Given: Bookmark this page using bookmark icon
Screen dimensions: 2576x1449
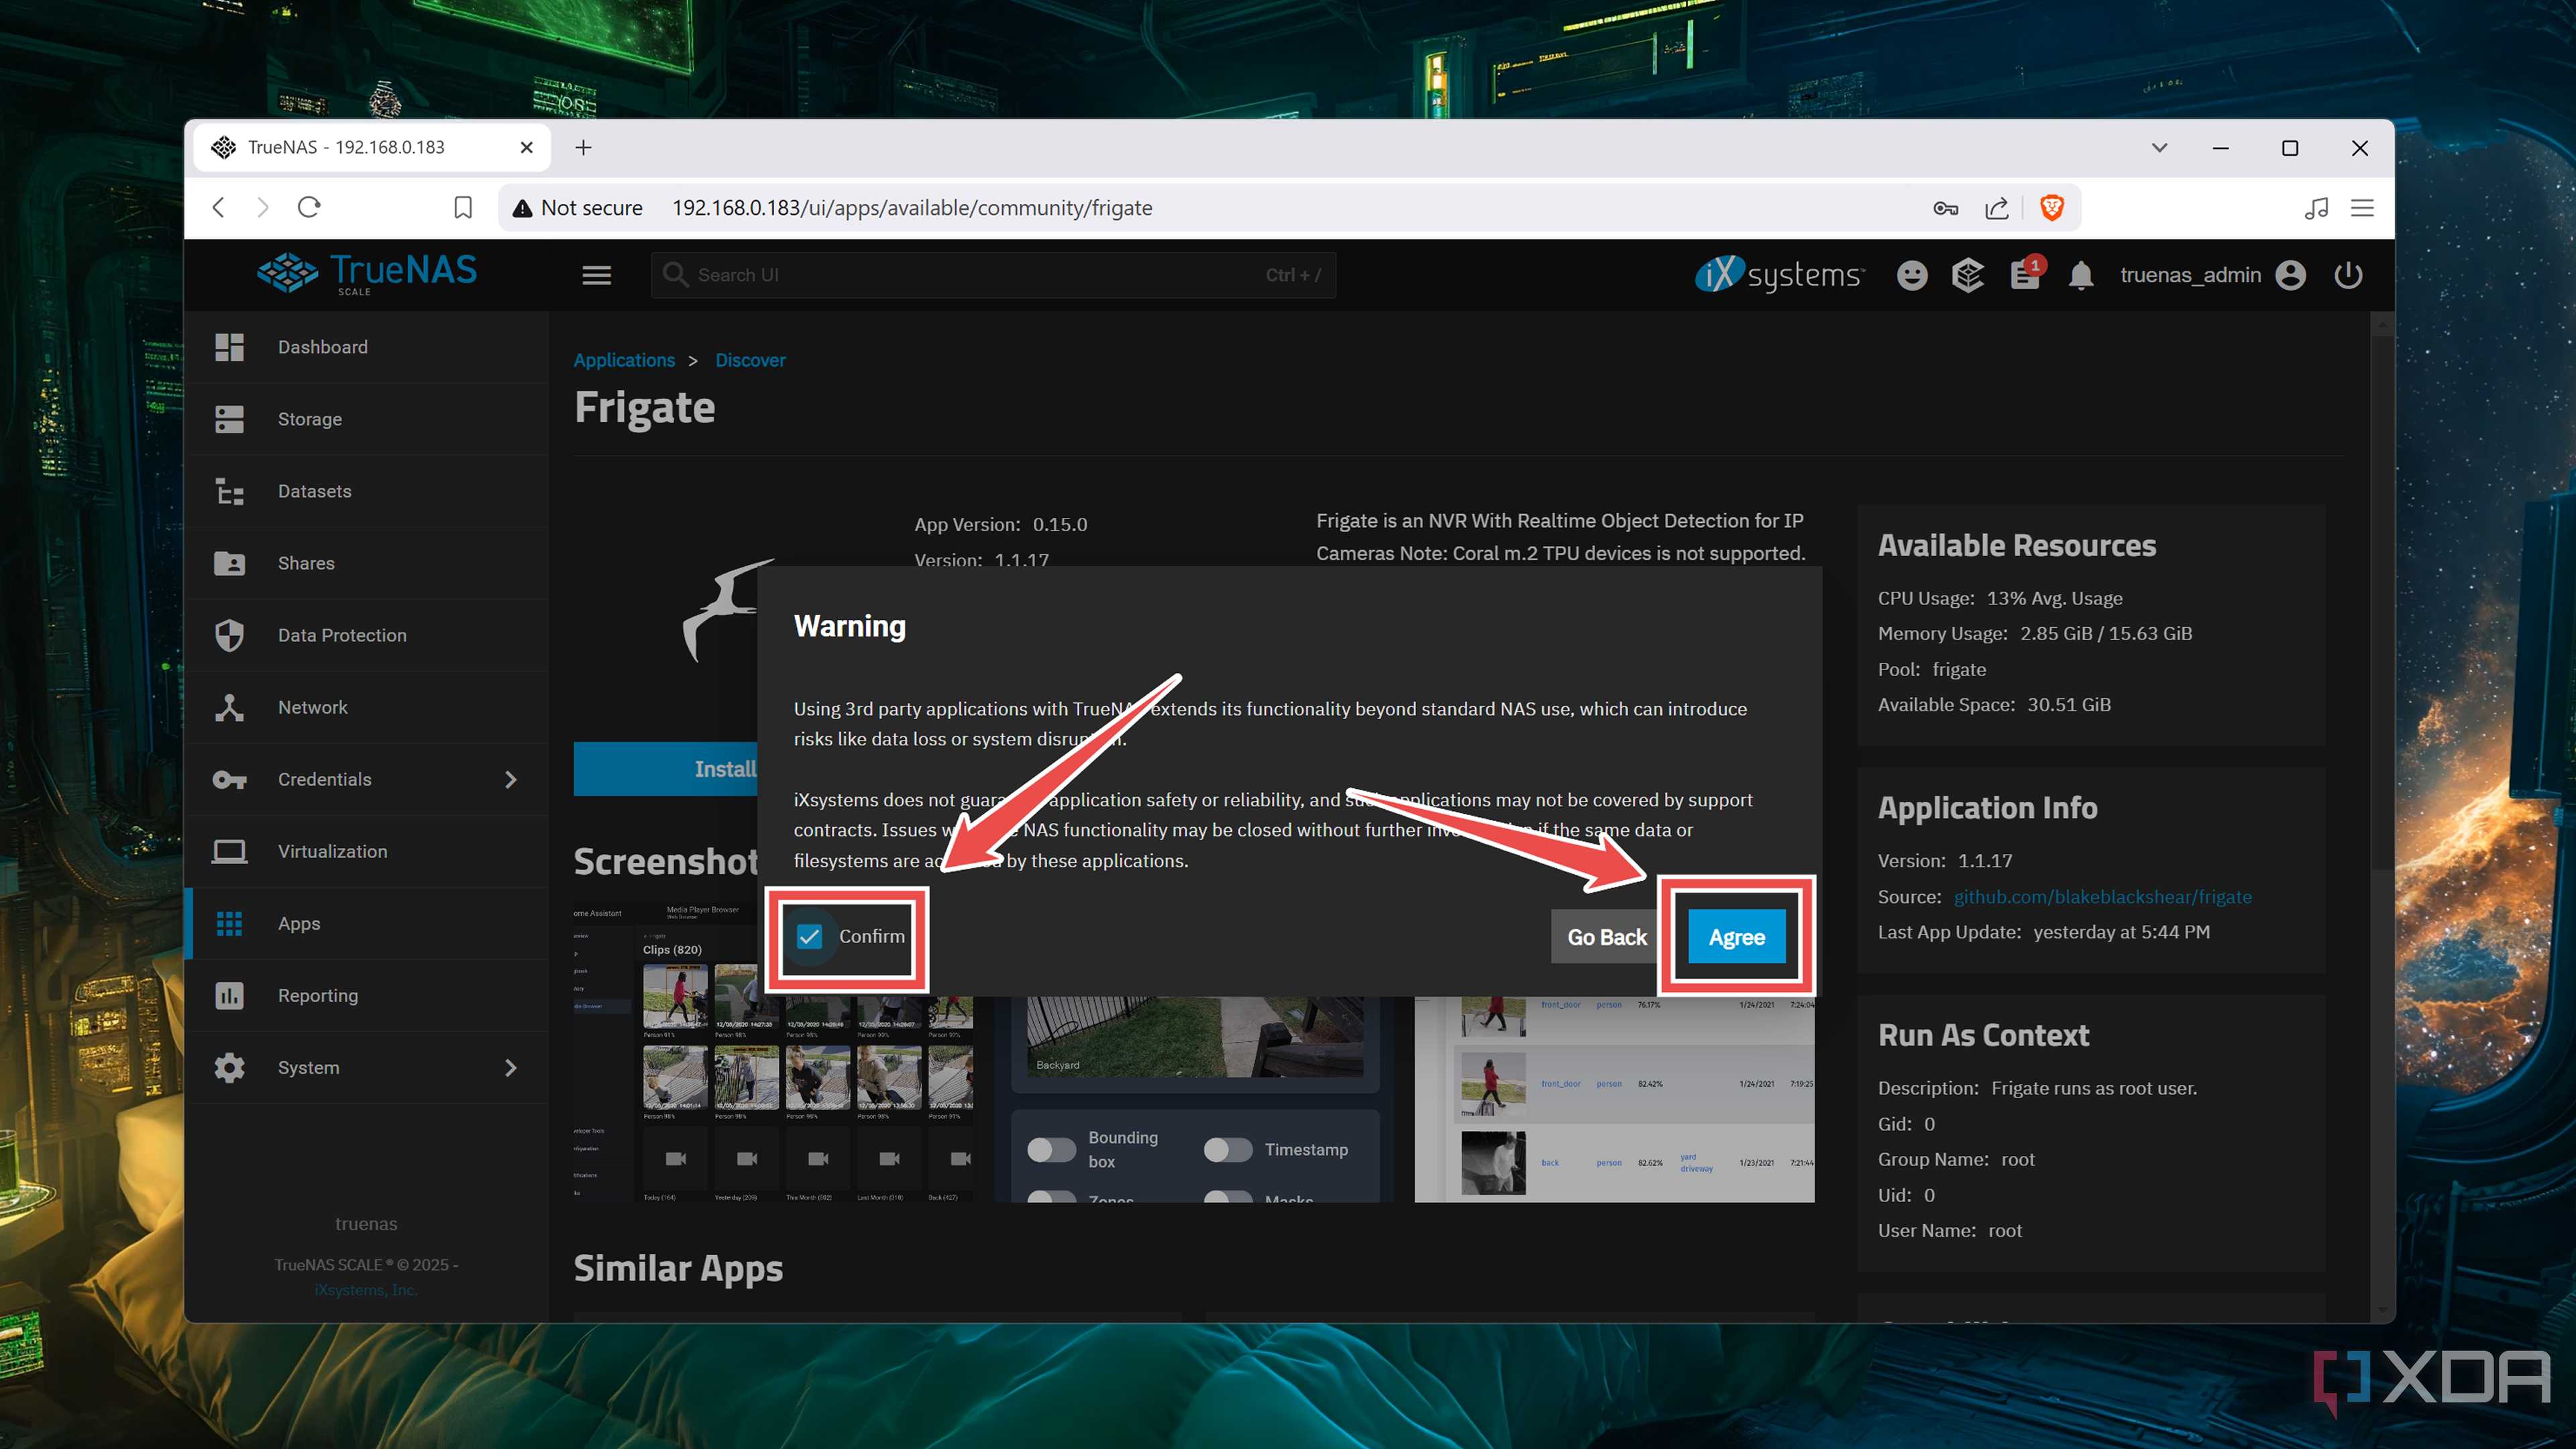Looking at the screenshot, I should coord(463,207).
